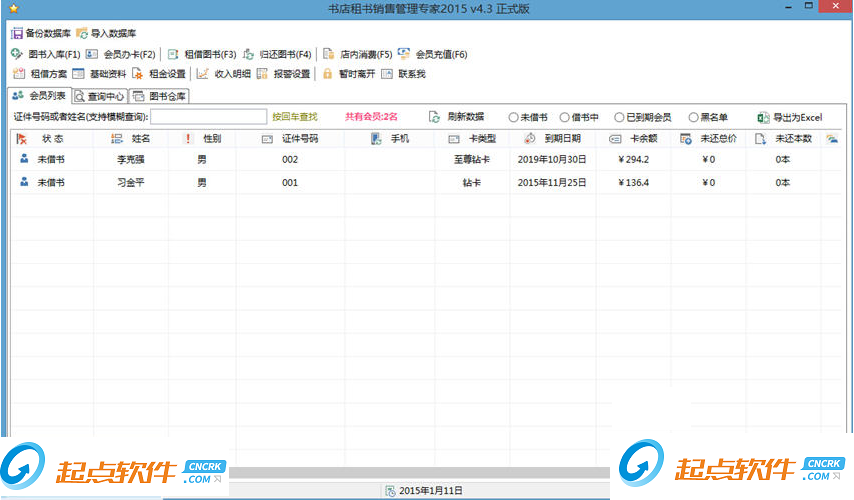The height and width of the screenshot is (500, 854).
Task: Open 会员办卡(F2) member card icon
Action: (x=92, y=54)
